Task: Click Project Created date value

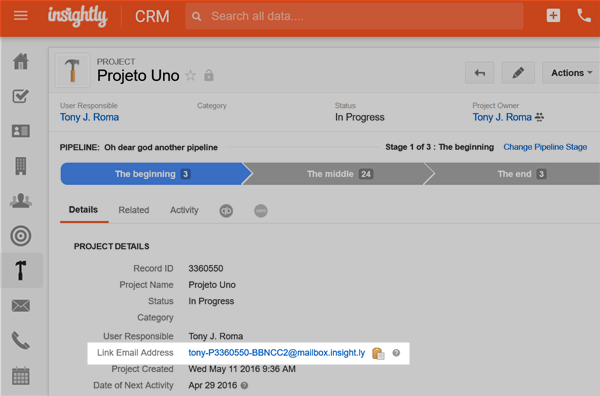Action: point(242,369)
